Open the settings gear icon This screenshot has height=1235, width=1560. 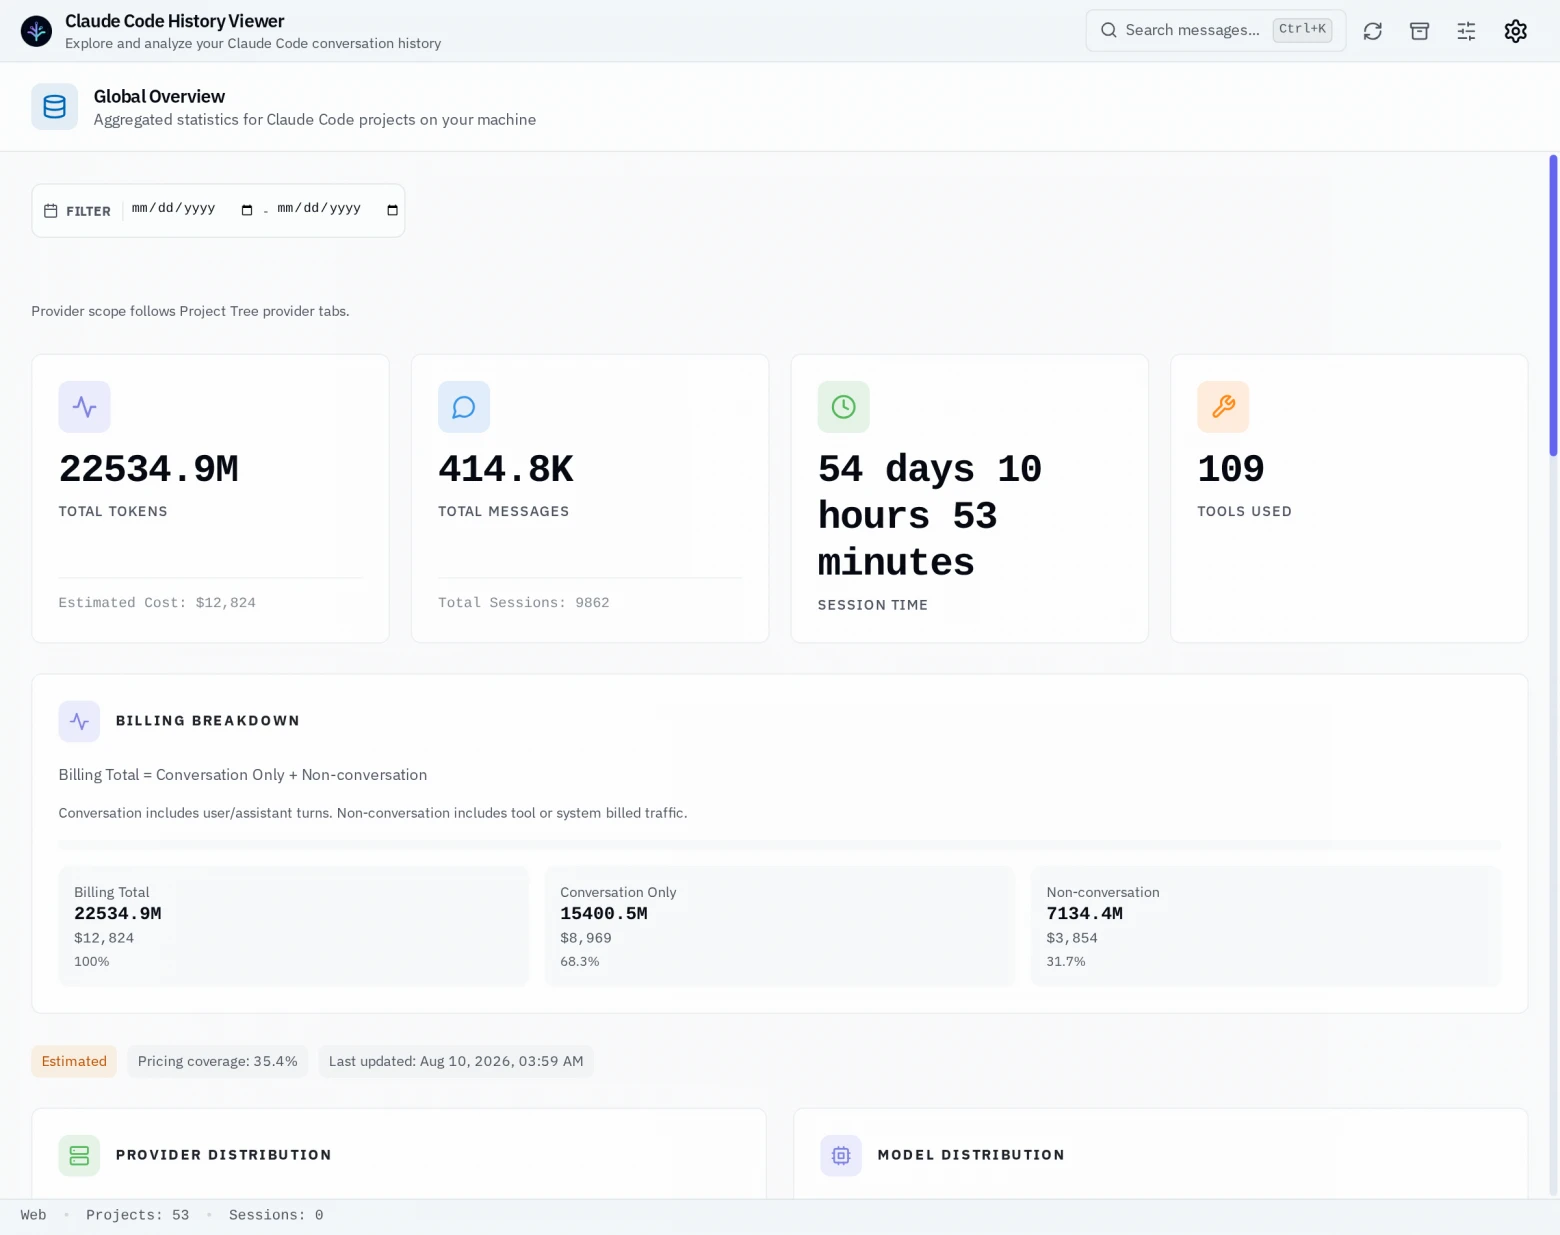pyautogui.click(x=1515, y=31)
